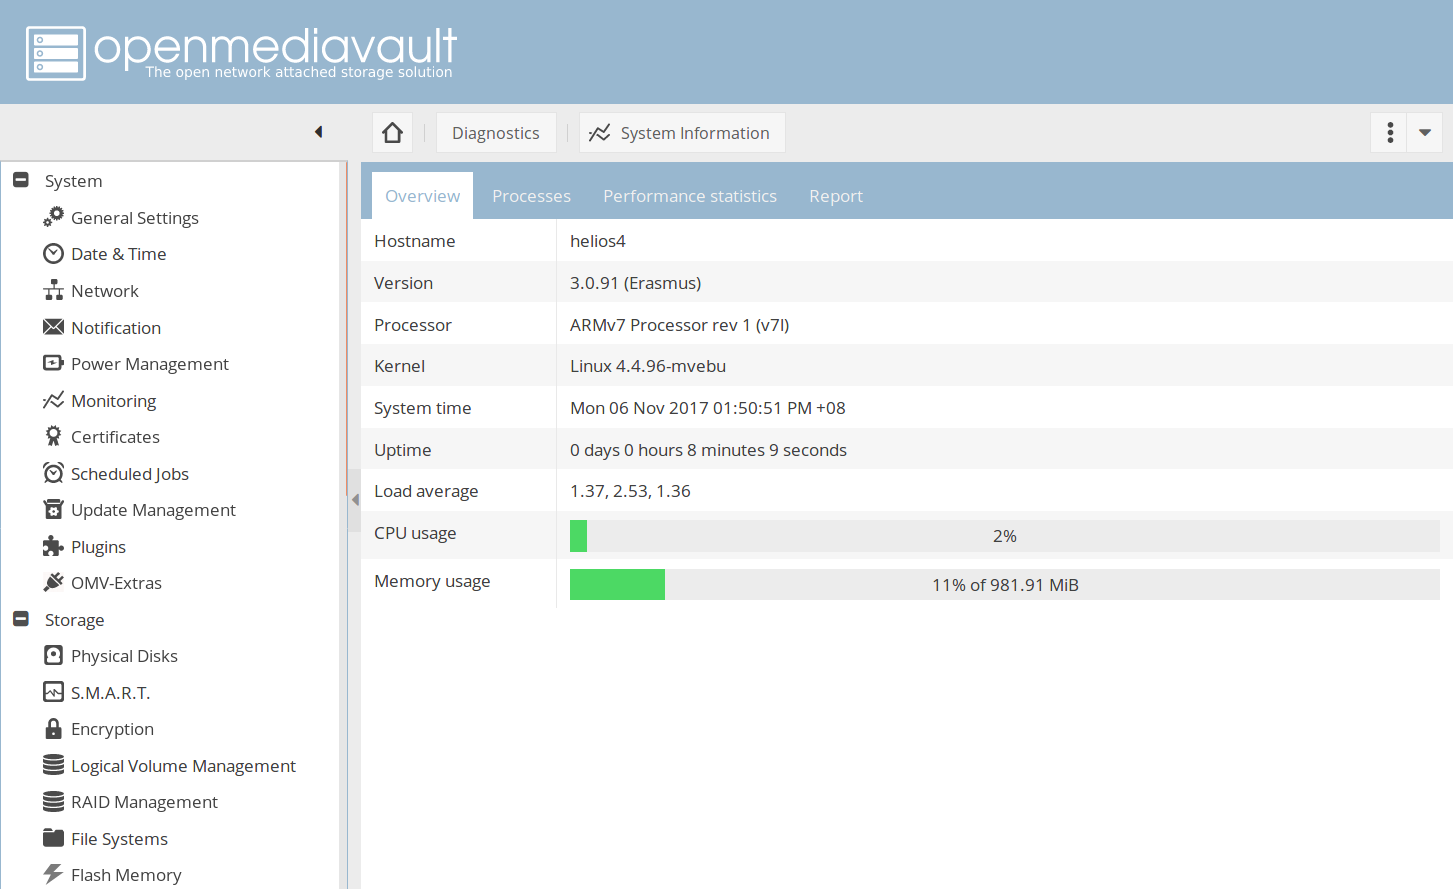This screenshot has height=889, width=1453.
Task: Click the S.M.A.R.T. pulse icon
Action: pos(53,692)
